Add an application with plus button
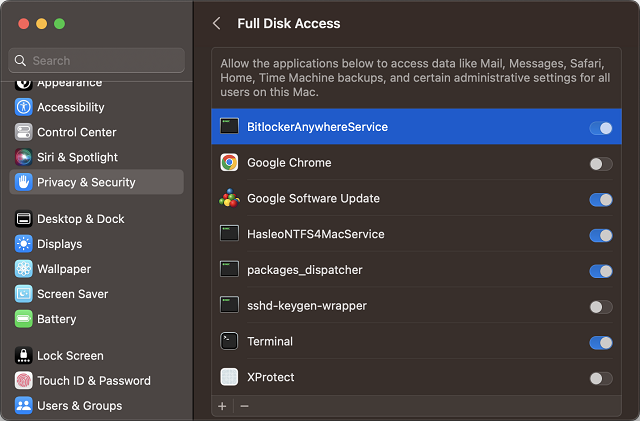Viewport: 640px width, 421px height. coord(222,406)
